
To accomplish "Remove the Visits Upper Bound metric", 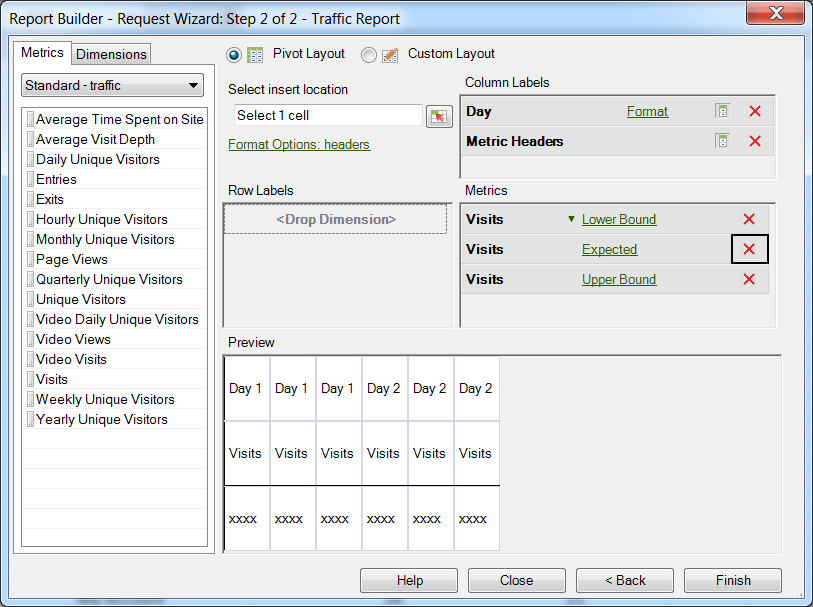I will click(x=749, y=279).
